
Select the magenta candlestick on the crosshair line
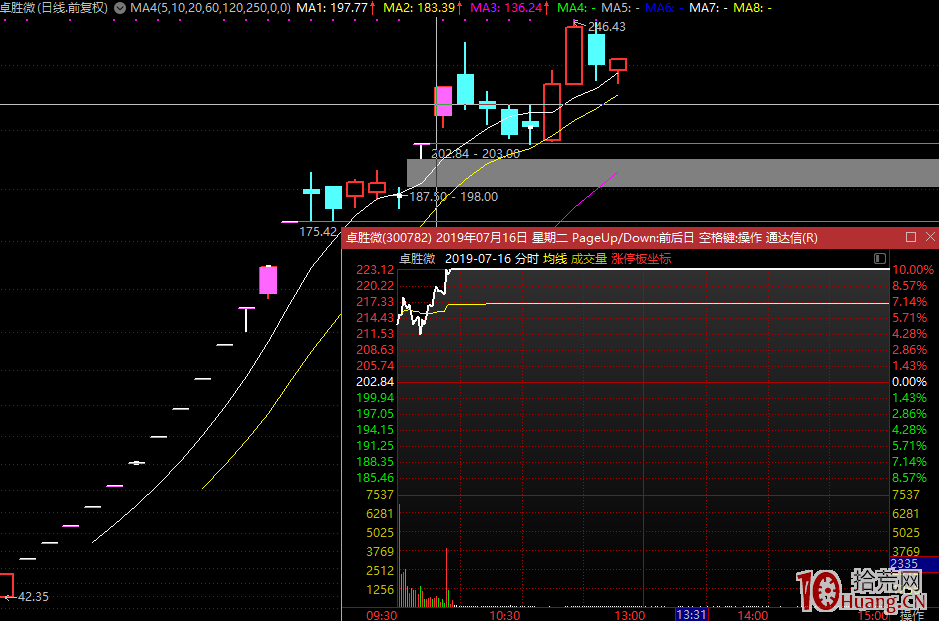point(443,102)
